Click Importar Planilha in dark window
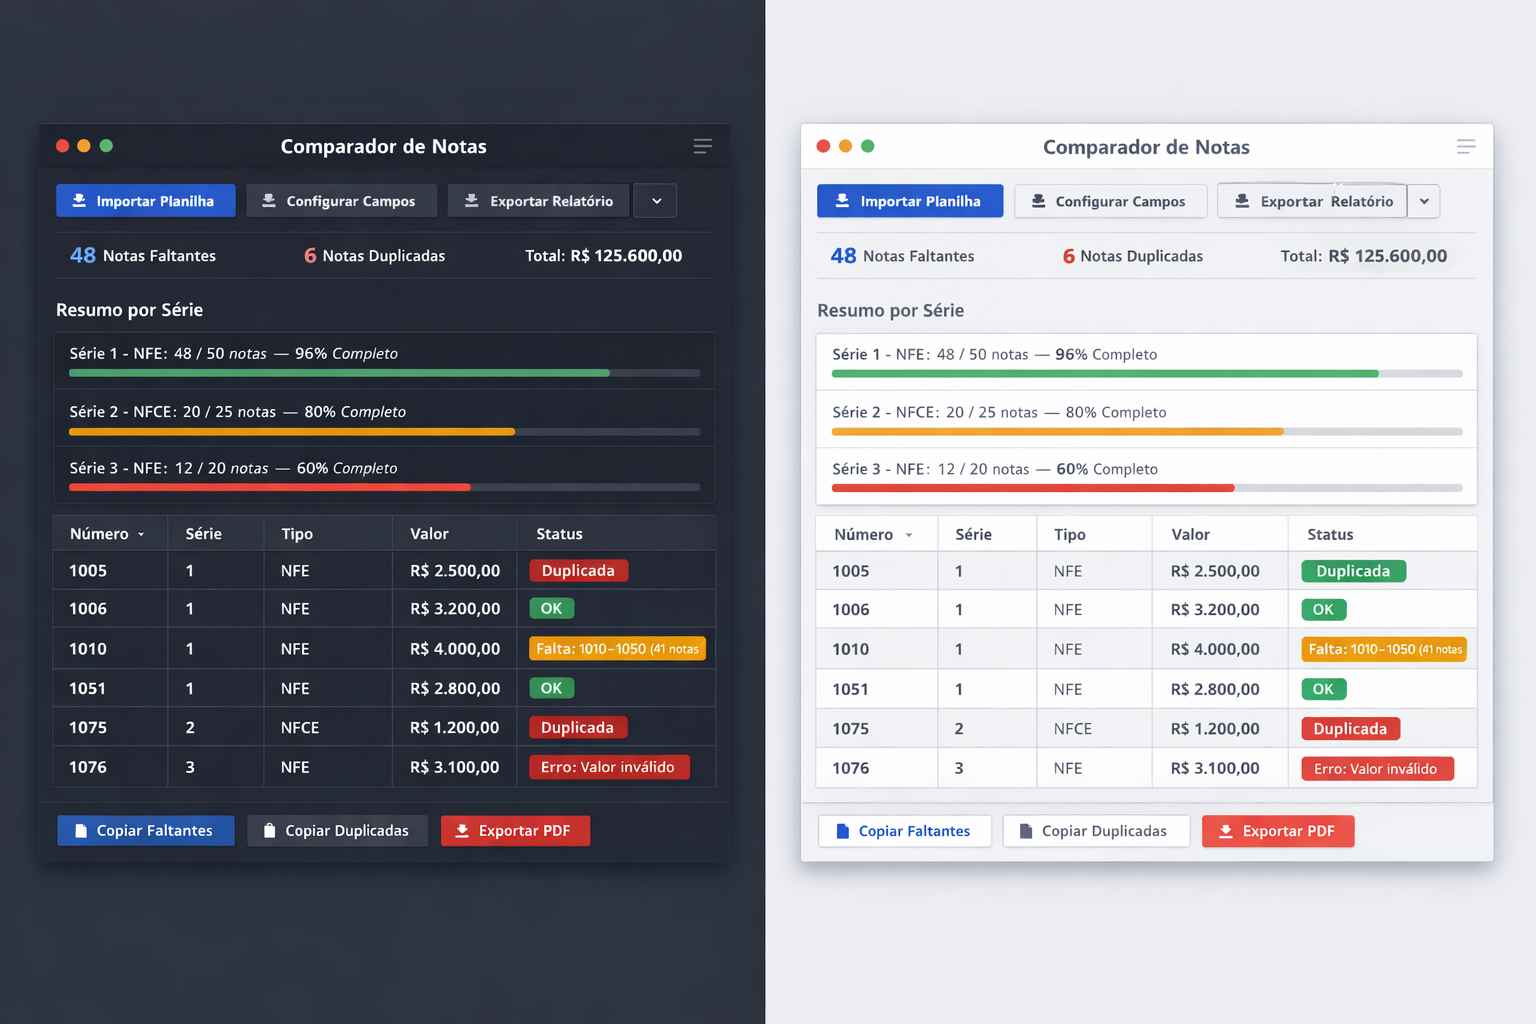1536x1024 pixels. click(146, 201)
